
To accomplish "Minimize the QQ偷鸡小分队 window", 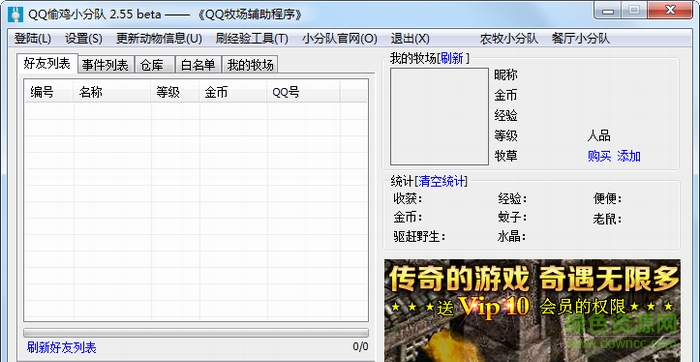I will coord(609,10).
